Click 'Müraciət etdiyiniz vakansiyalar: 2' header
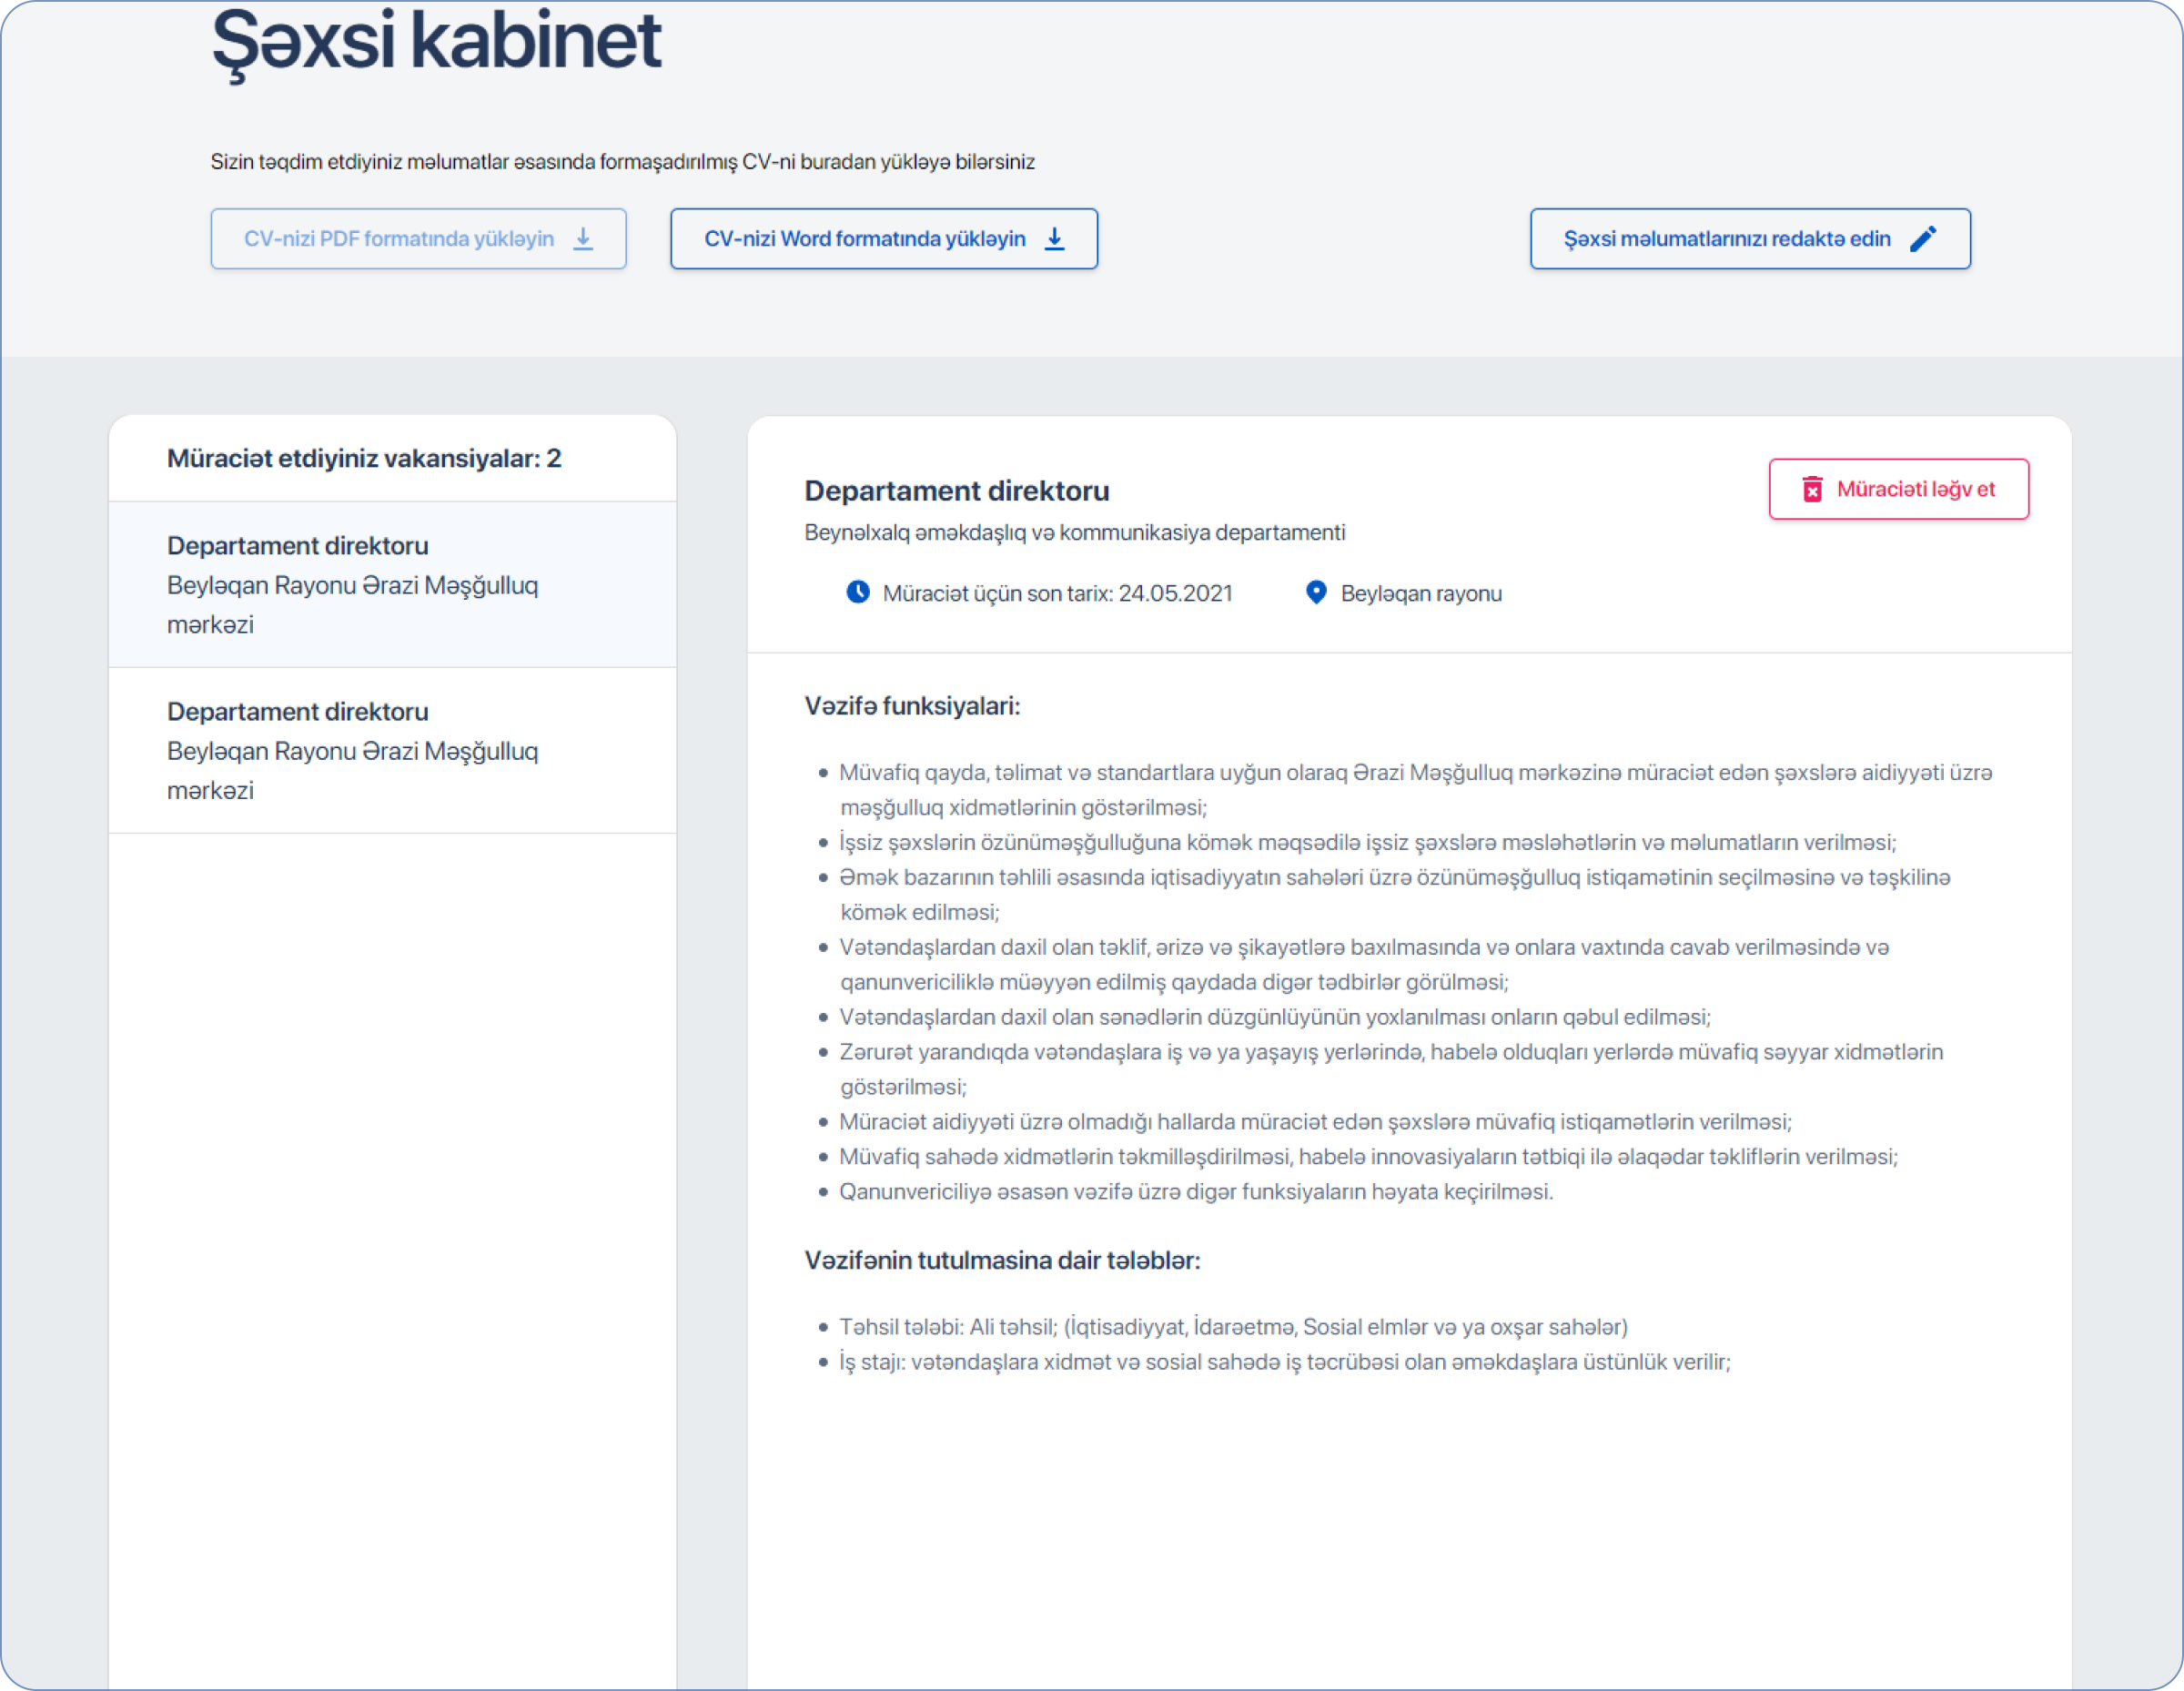Image resolution: width=2184 pixels, height=1691 pixels. (x=364, y=459)
